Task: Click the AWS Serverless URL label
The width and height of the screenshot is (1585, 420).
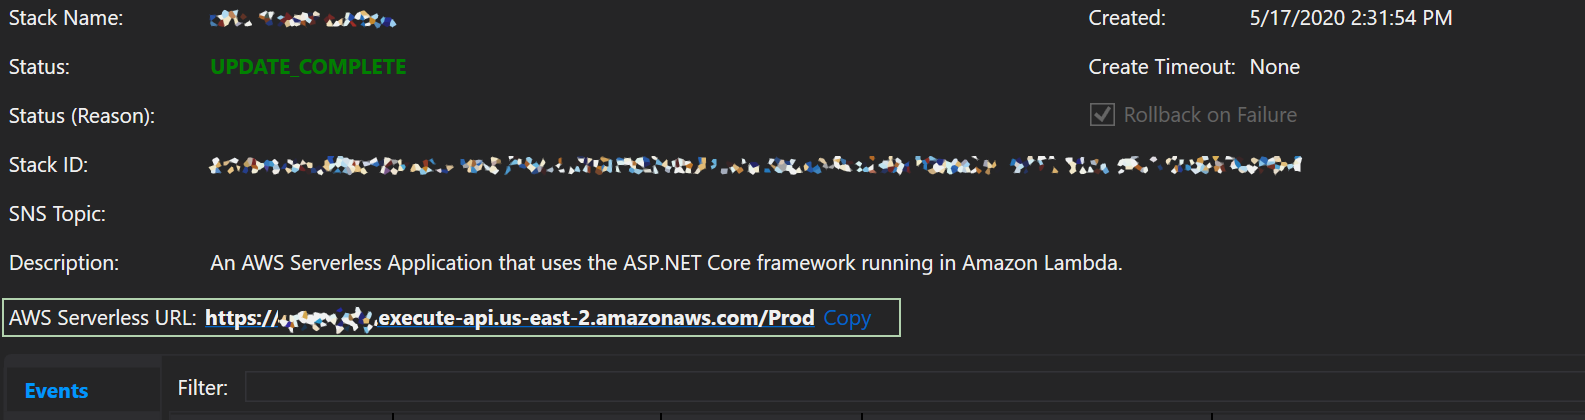Action: tap(102, 318)
